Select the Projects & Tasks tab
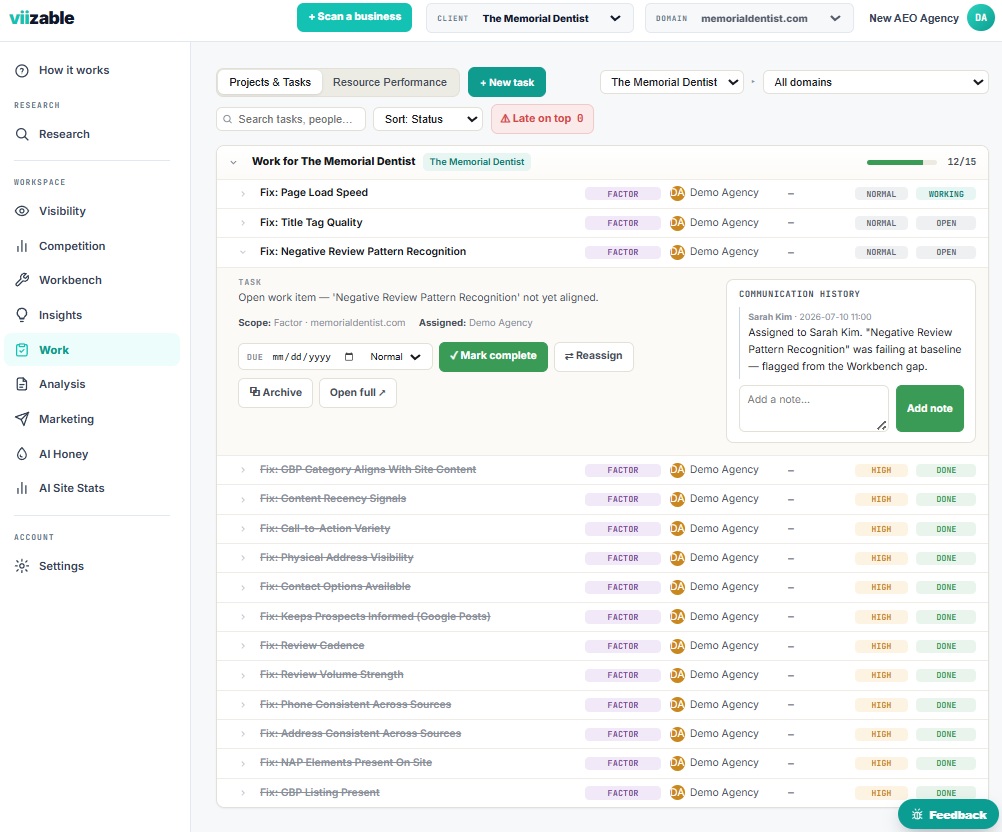The image size is (1002, 832). [x=270, y=82]
